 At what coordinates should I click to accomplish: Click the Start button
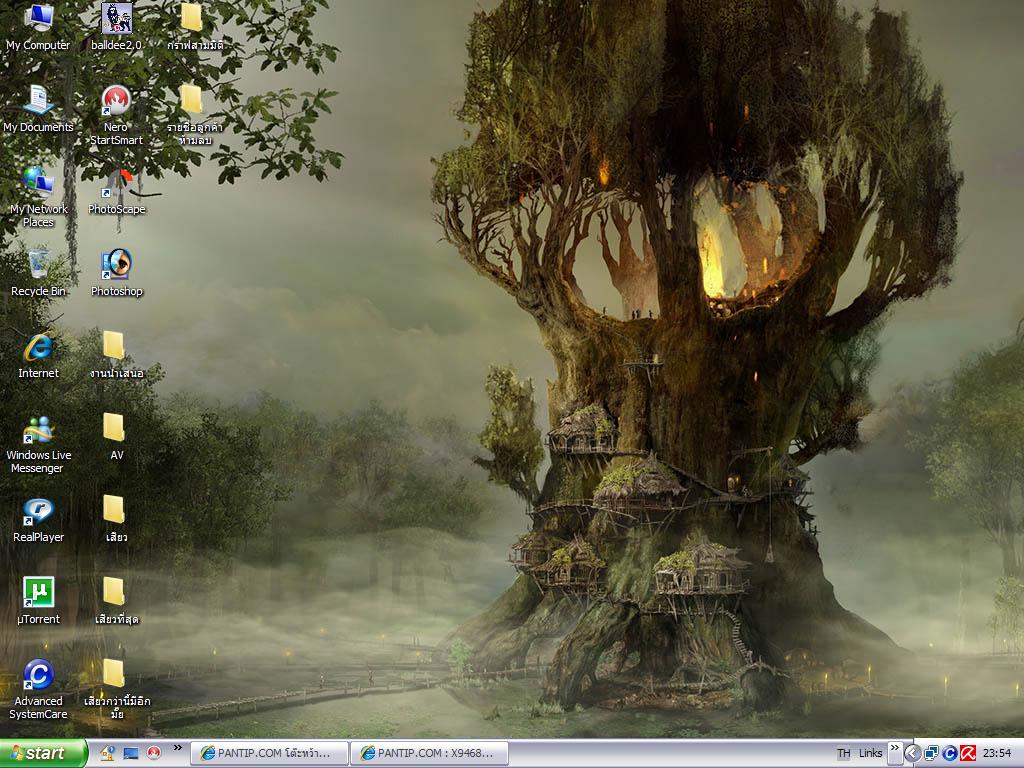[43, 753]
